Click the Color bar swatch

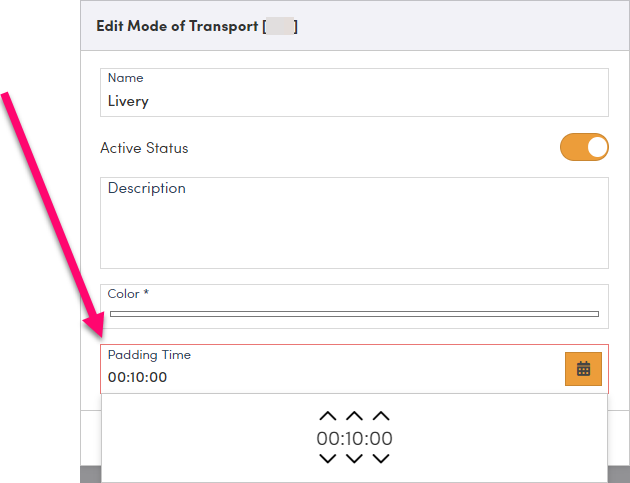[354, 314]
